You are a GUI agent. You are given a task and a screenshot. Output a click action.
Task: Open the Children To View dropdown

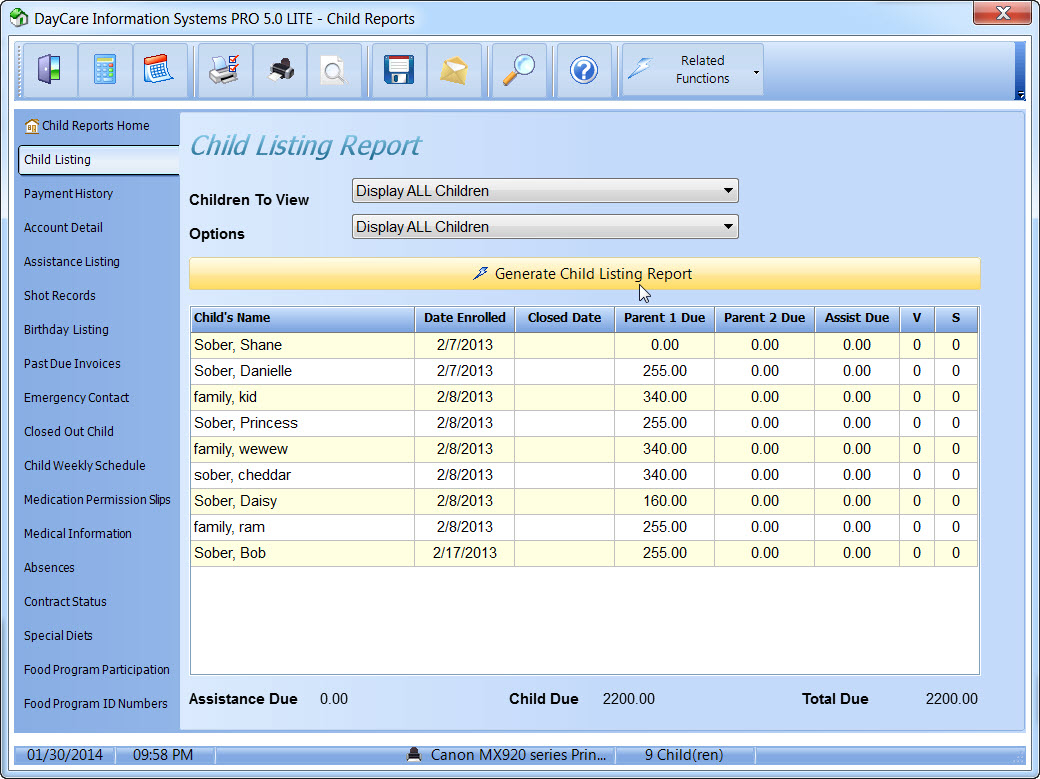[x=545, y=191]
